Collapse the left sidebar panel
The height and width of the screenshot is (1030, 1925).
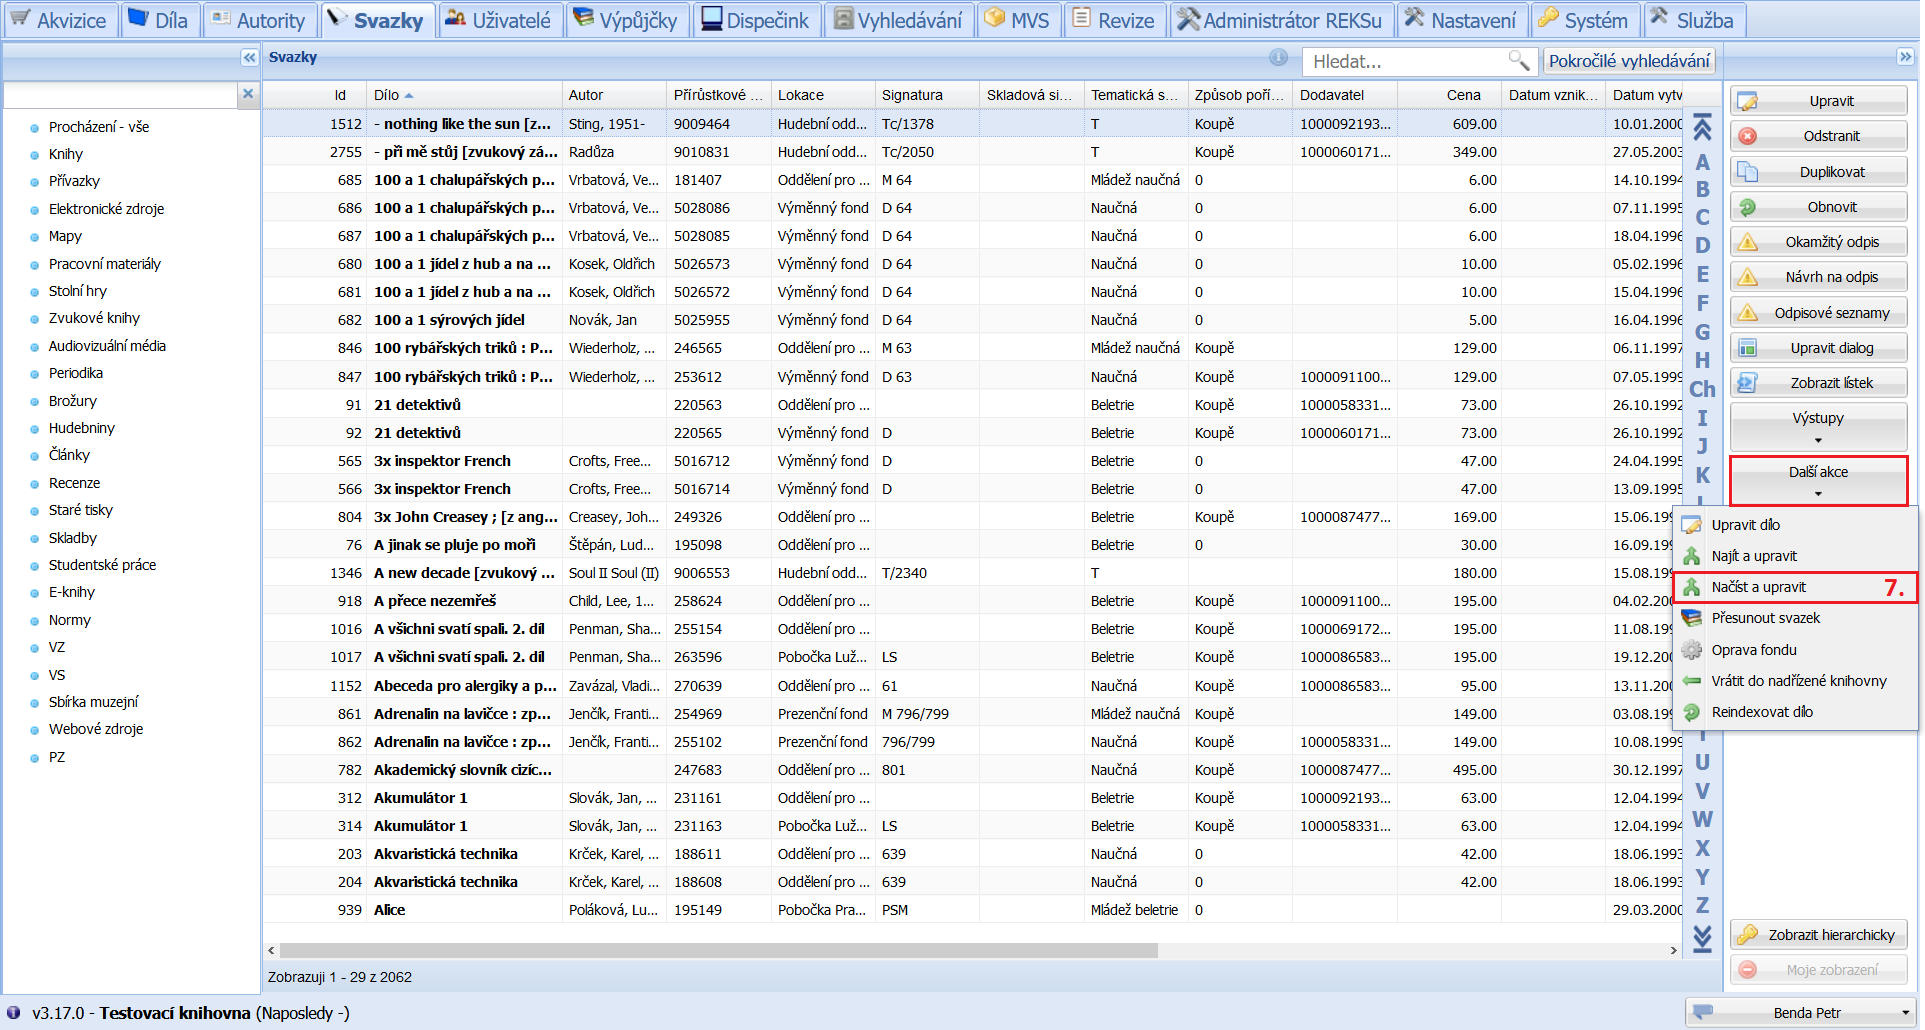[249, 58]
